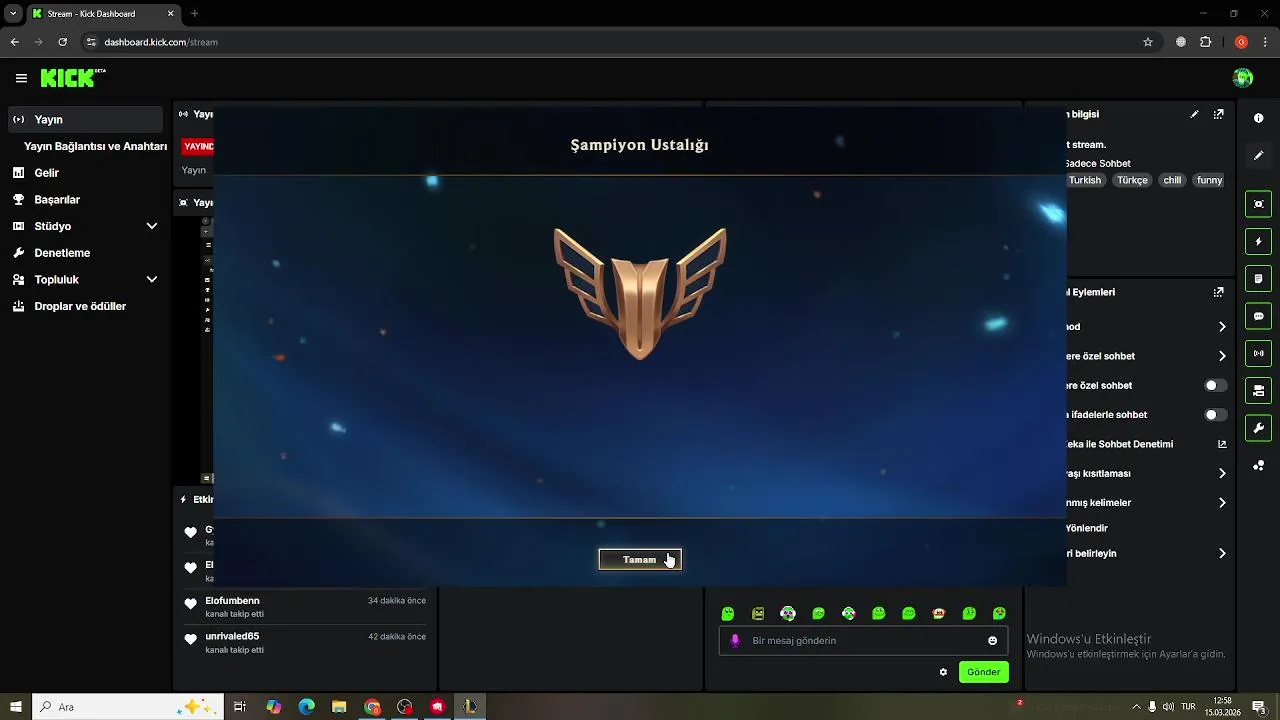Click the purple microphone icon in chat input
Screen dimensions: 1280x720
tap(735, 641)
